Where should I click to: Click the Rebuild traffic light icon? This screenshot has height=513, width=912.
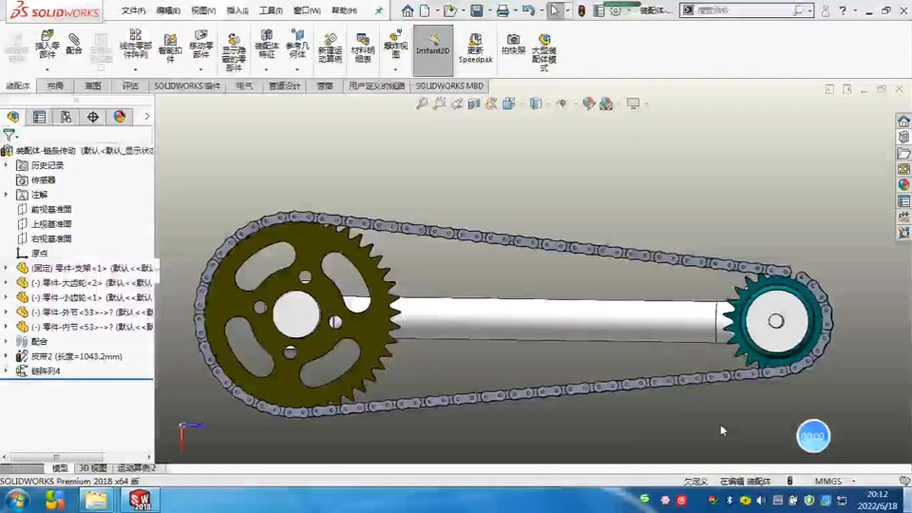(581, 10)
